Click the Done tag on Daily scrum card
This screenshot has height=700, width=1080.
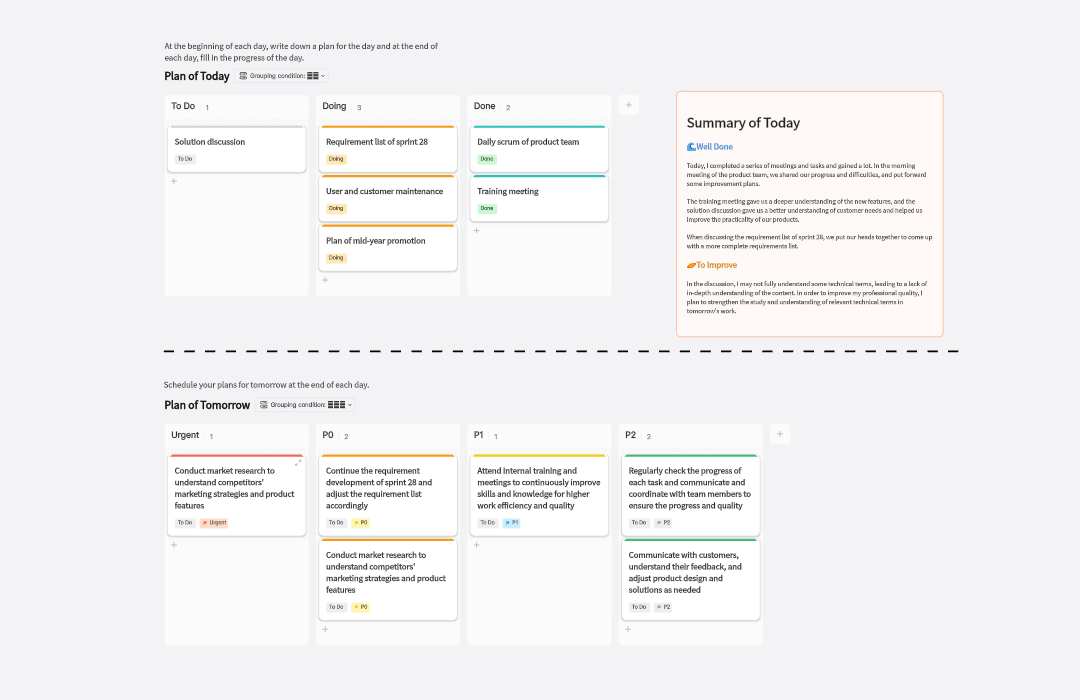[x=487, y=159]
